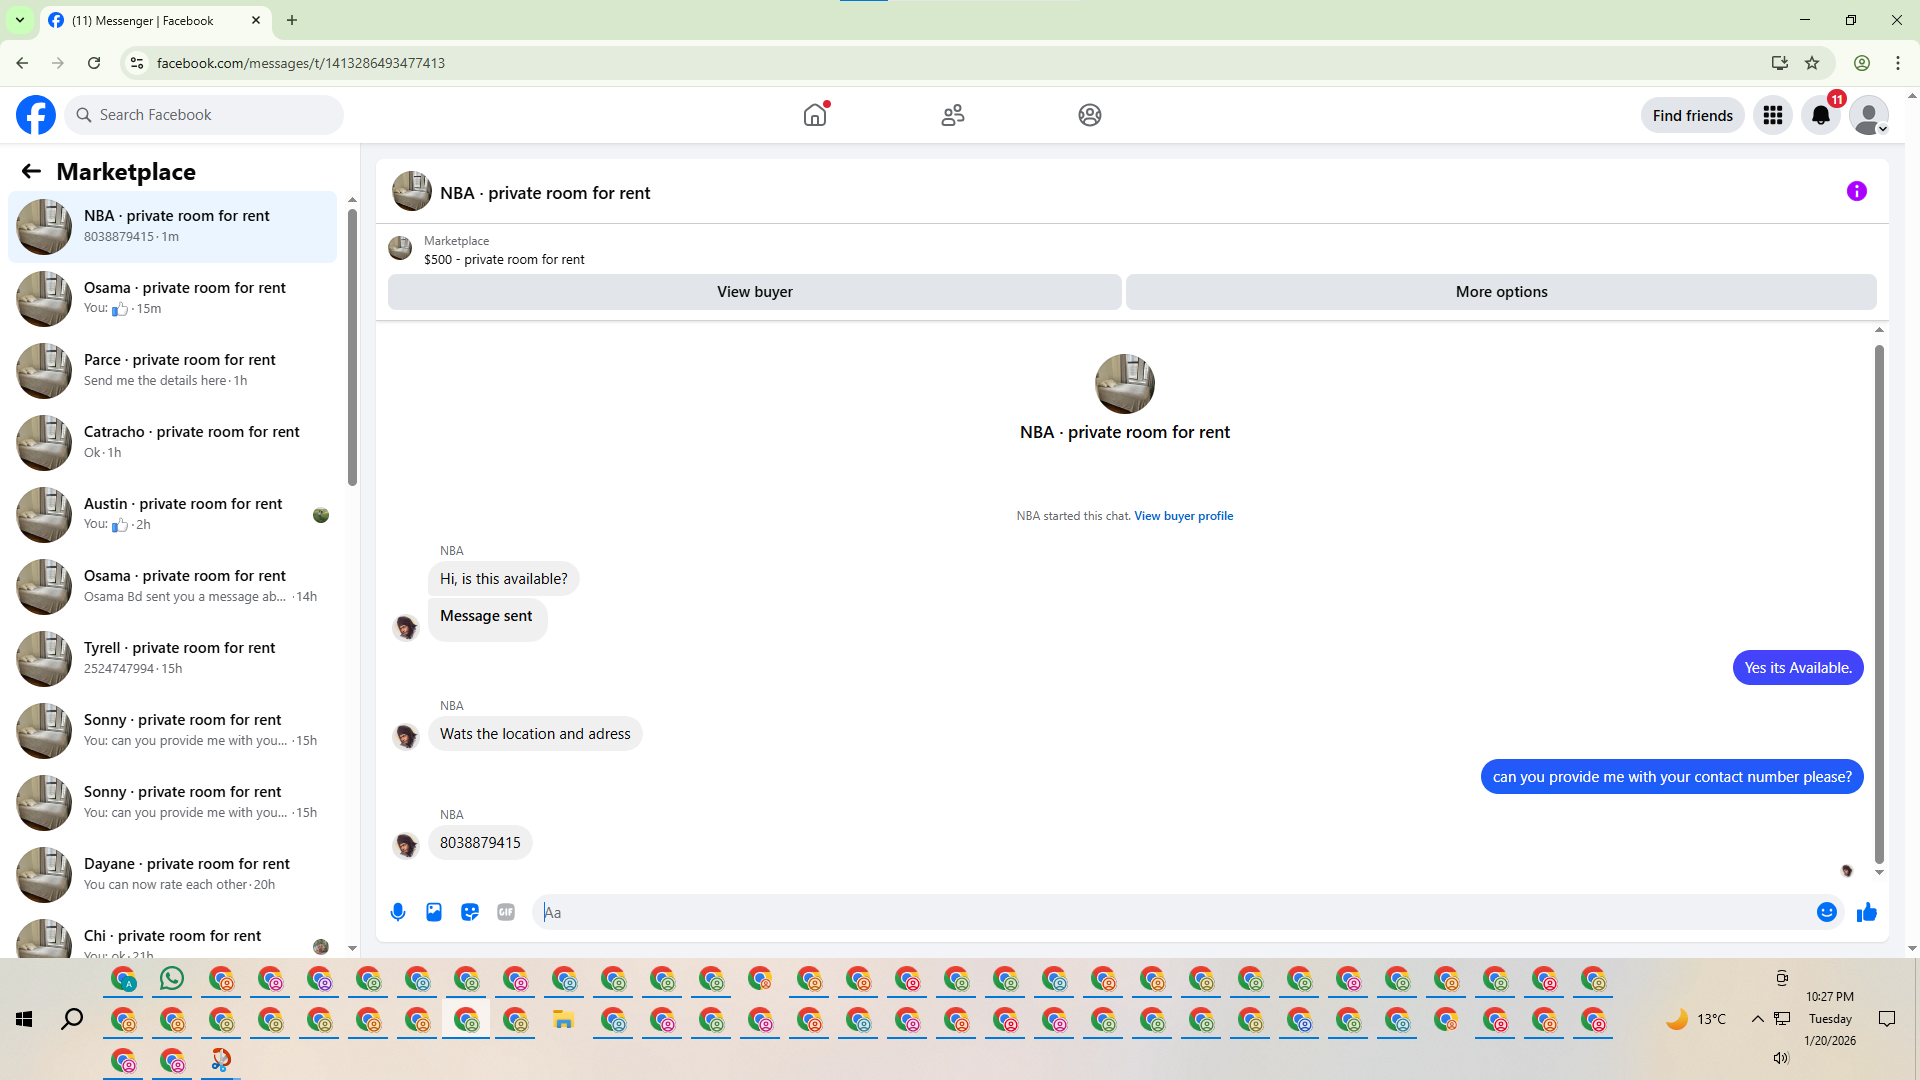
Task: Open the NBA private room chat
Action: point(173,227)
